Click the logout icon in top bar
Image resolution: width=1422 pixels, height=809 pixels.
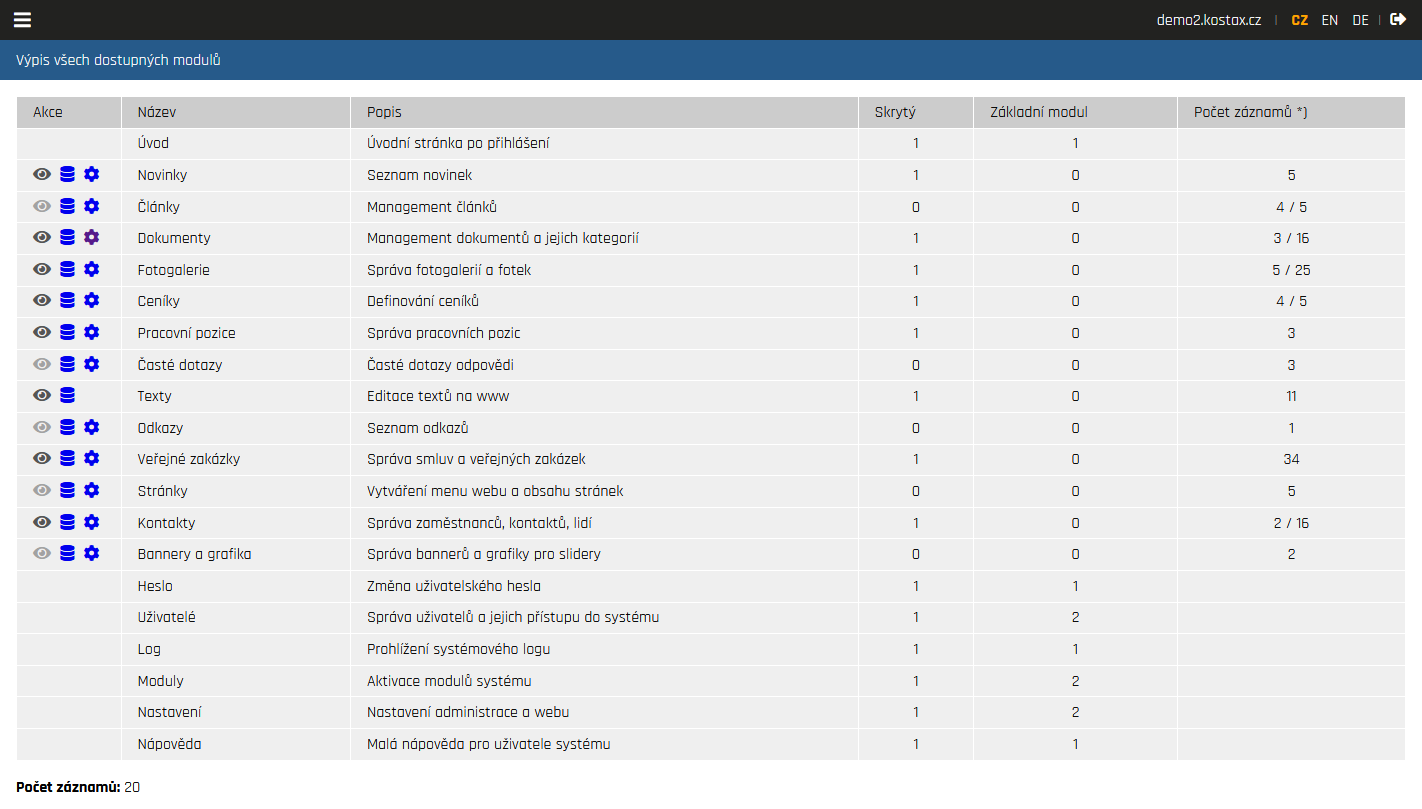(1398, 19)
